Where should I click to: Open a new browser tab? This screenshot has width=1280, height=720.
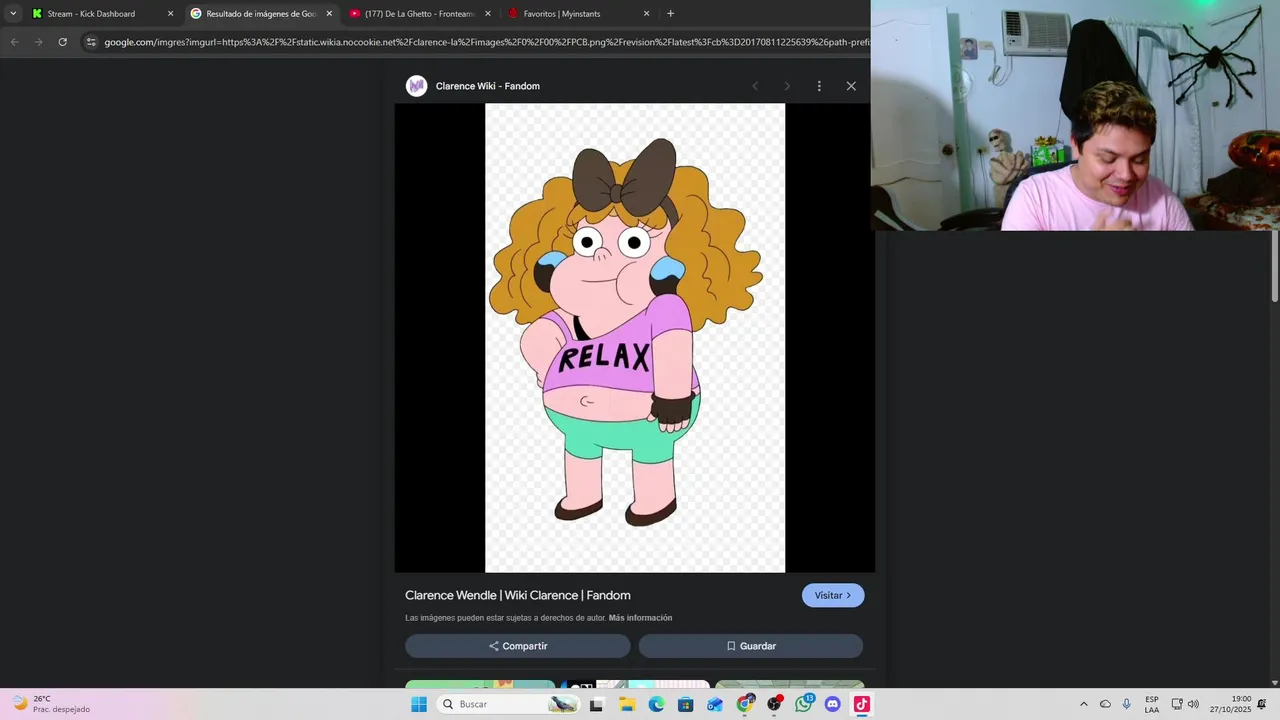(x=670, y=14)
